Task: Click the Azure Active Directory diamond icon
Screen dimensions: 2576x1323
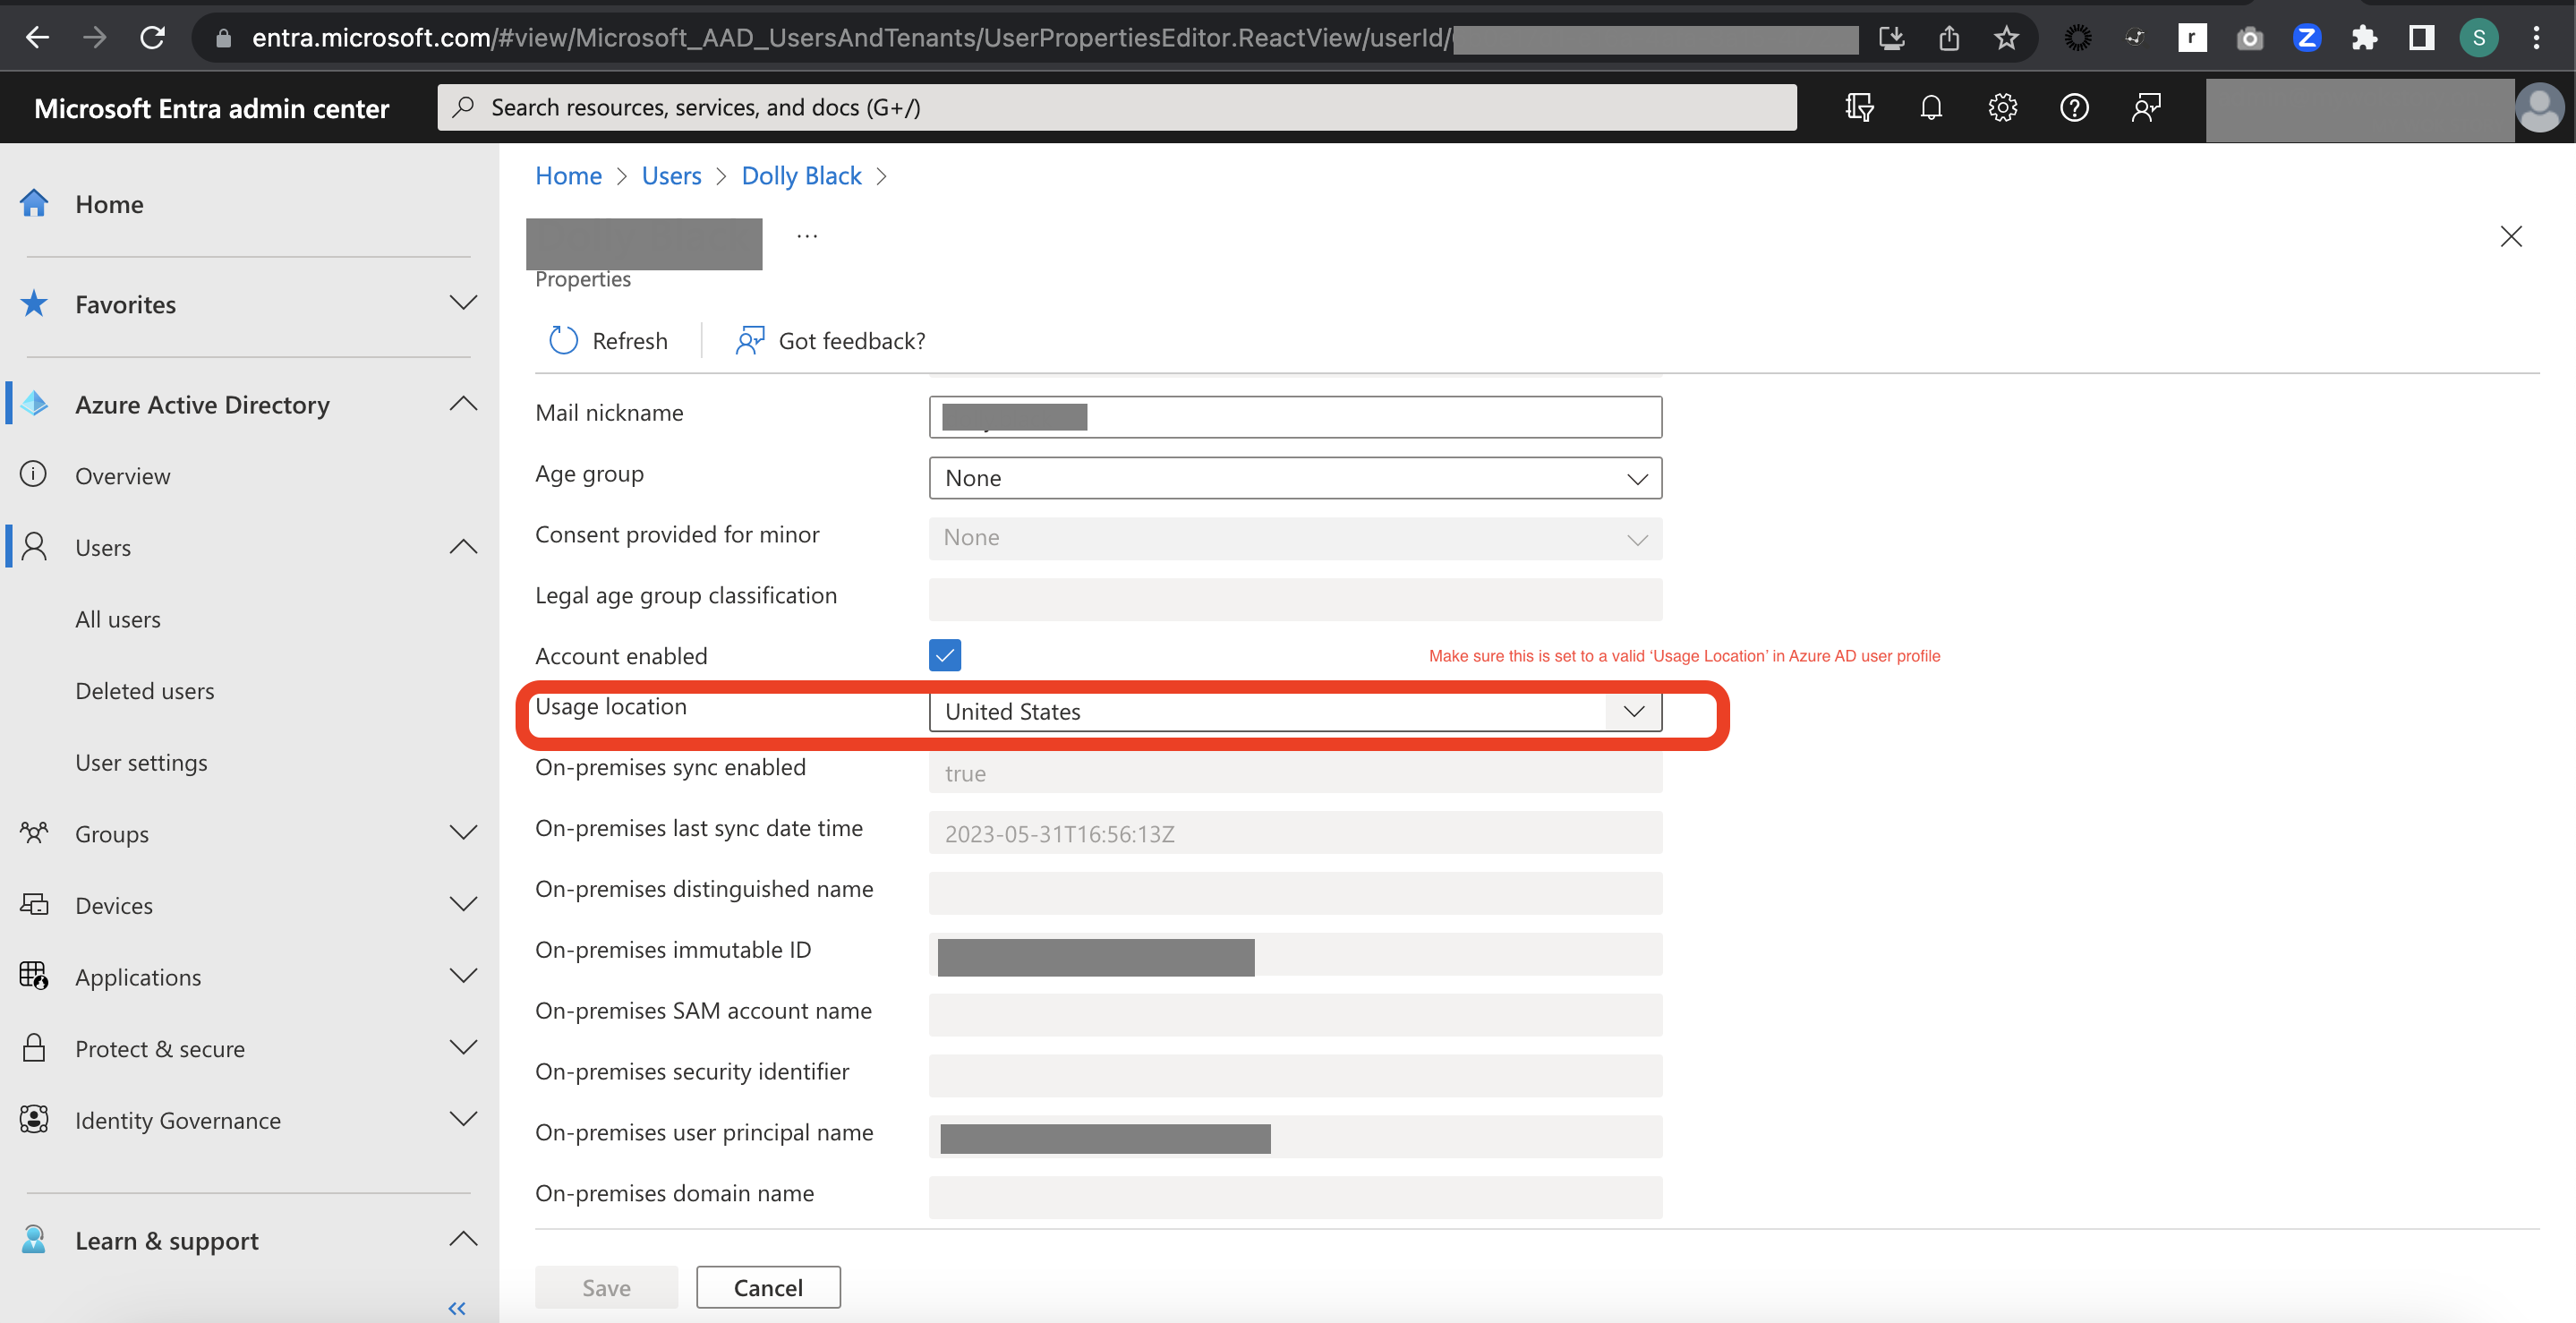Action: (x=34, y=404)
